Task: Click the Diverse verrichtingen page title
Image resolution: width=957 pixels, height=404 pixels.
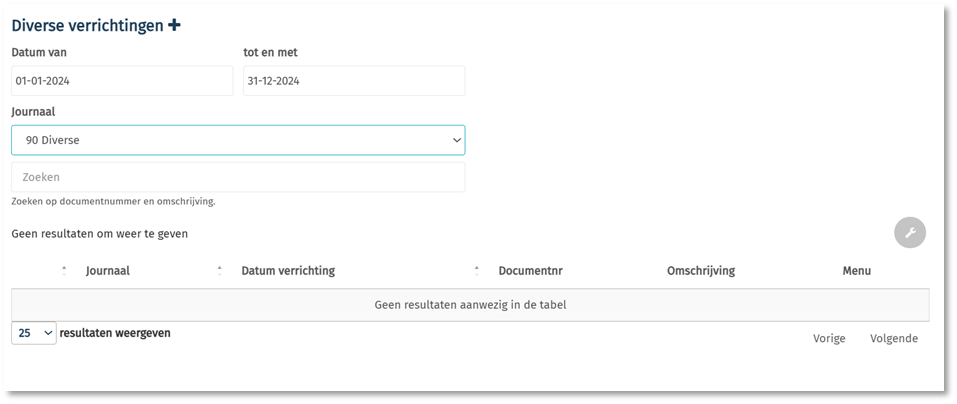Action: (x=87, y=26)
